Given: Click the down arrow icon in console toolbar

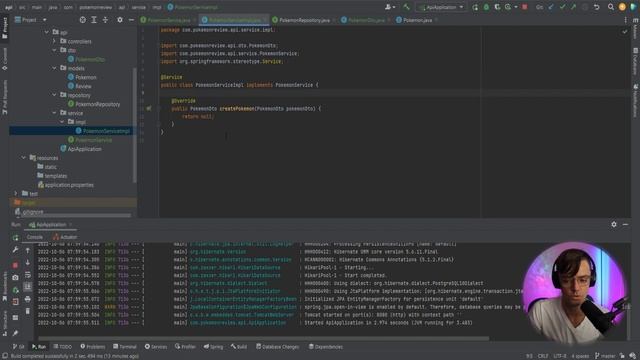Looking at the screenshot, I should pos(27,262).
